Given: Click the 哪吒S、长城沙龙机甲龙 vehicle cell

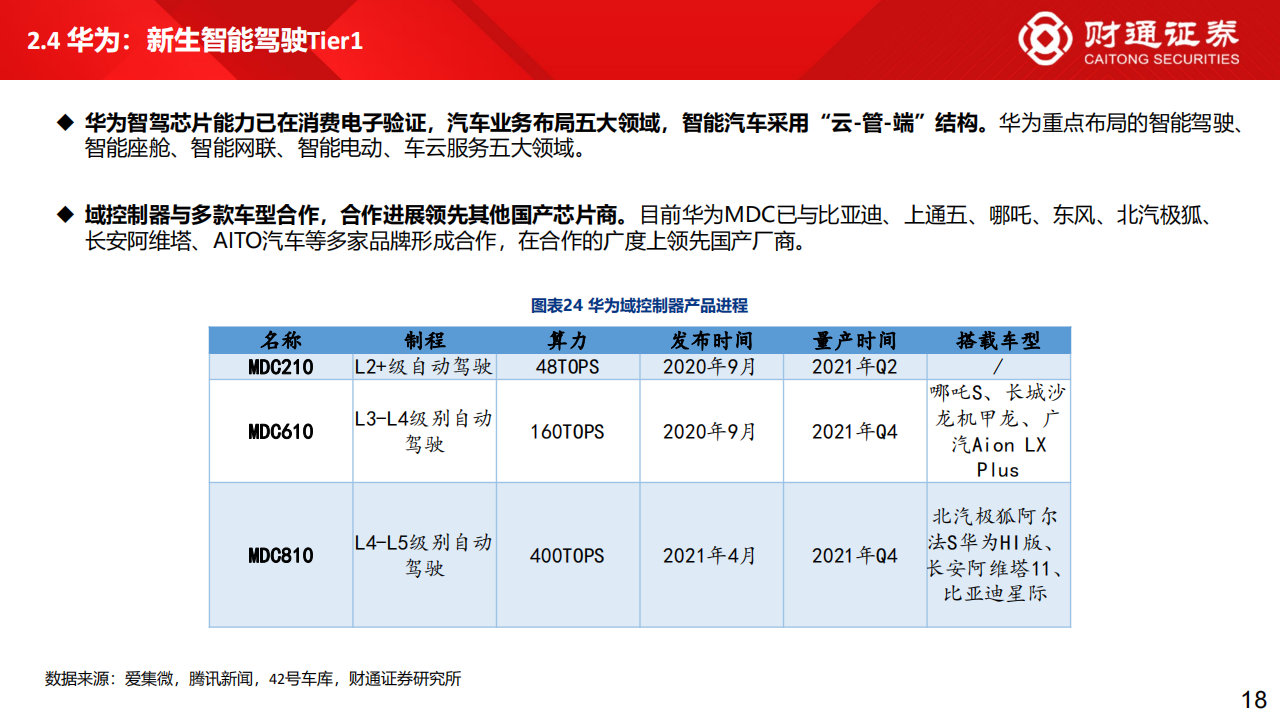Looking at the screenshot, I should pos(998,432).
